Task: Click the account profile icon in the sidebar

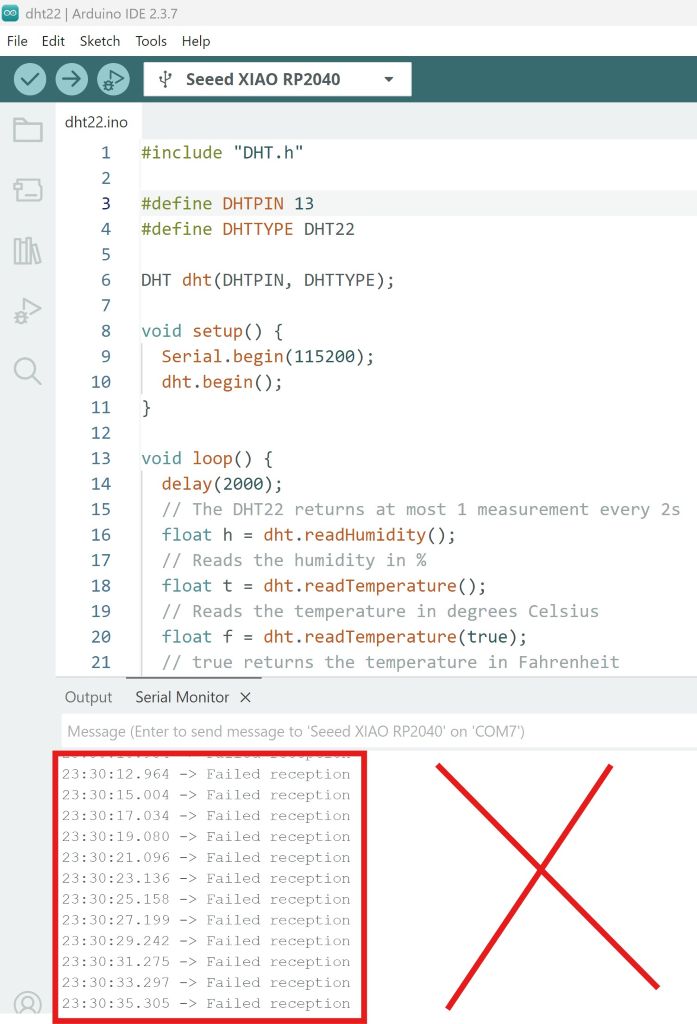Action: pos(27,1006)
